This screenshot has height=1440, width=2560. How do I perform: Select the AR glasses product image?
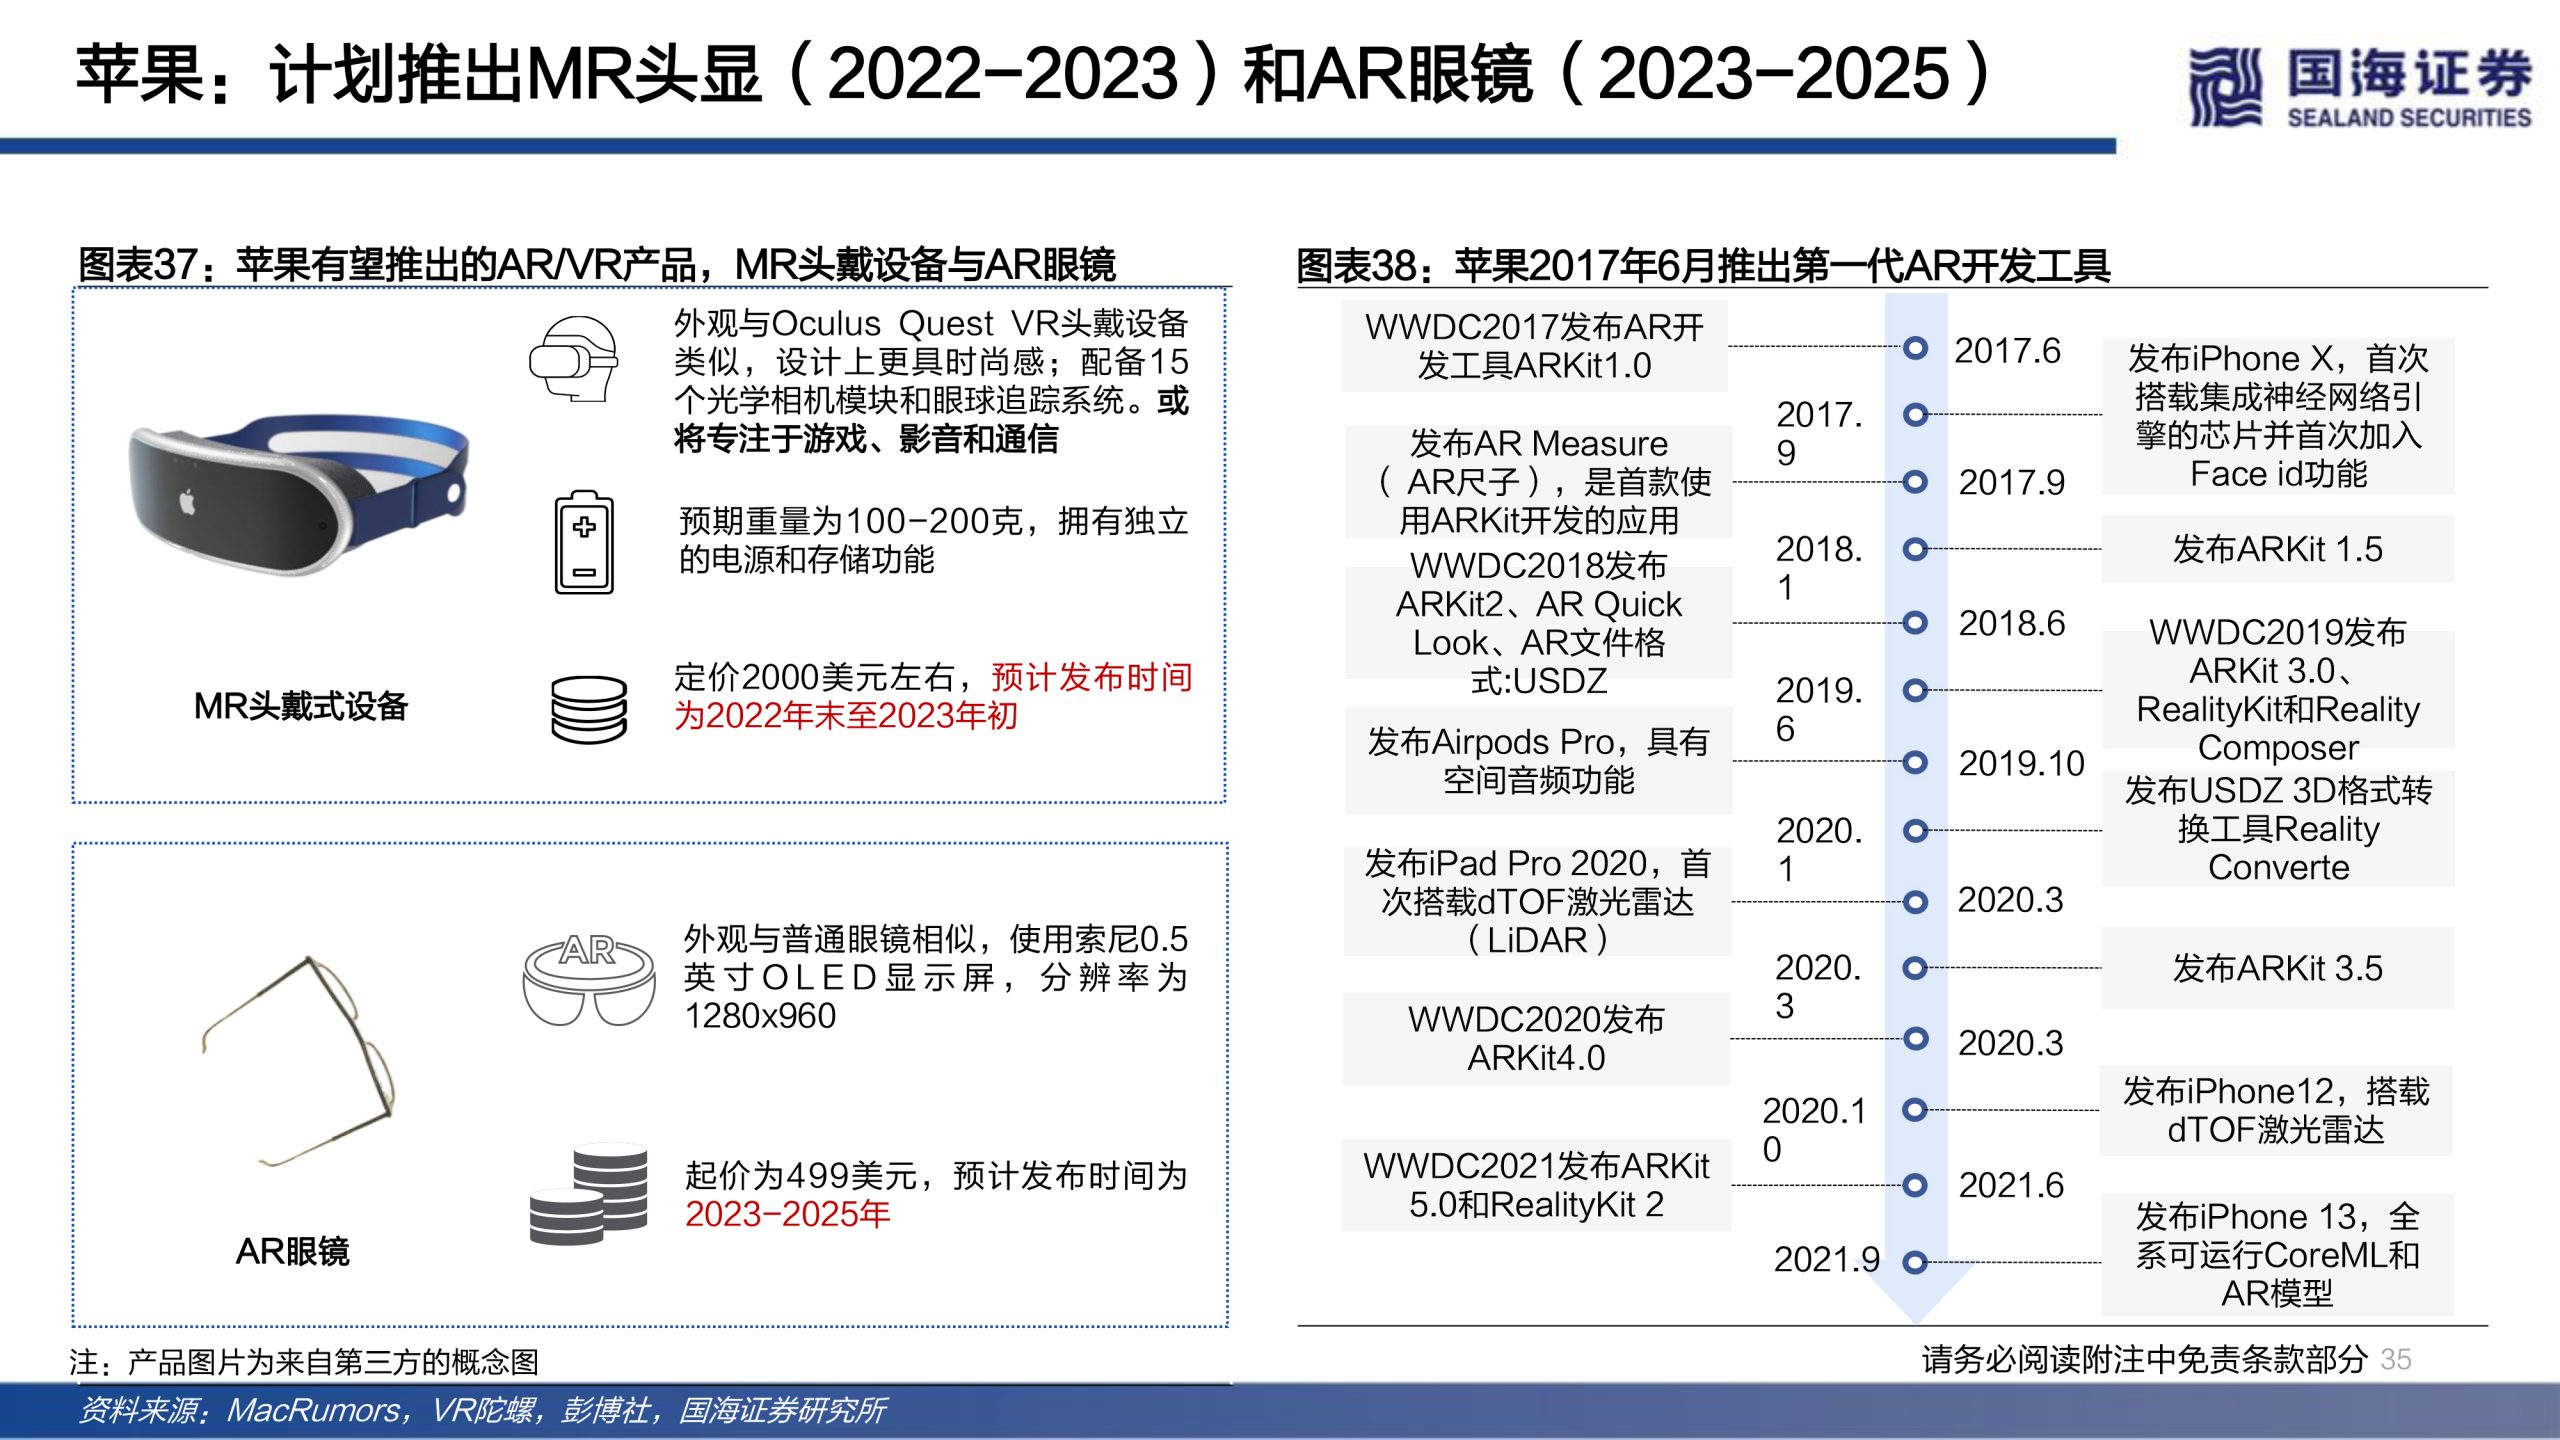pyautogui.click(x=298, y=1062)
